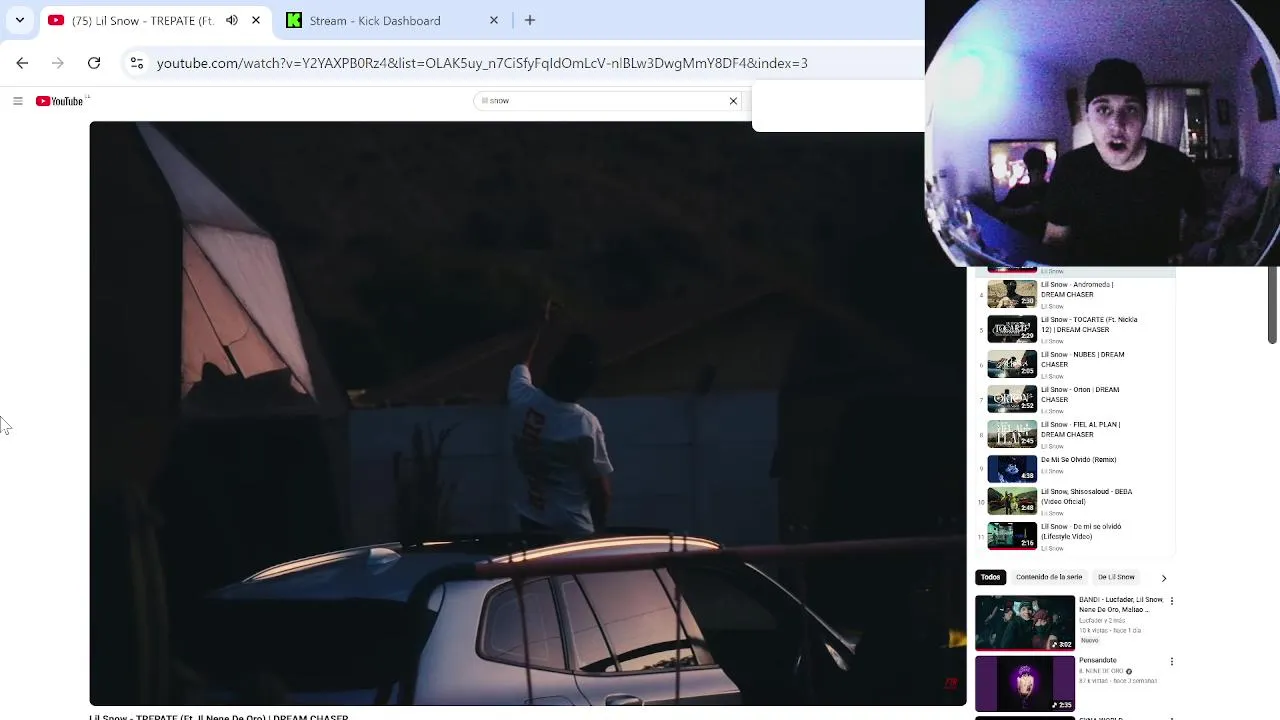1280x720 pixels.
Task: Play Lil Snow, Shisosaloud - BEBA title
Action: coord(1086,496)
